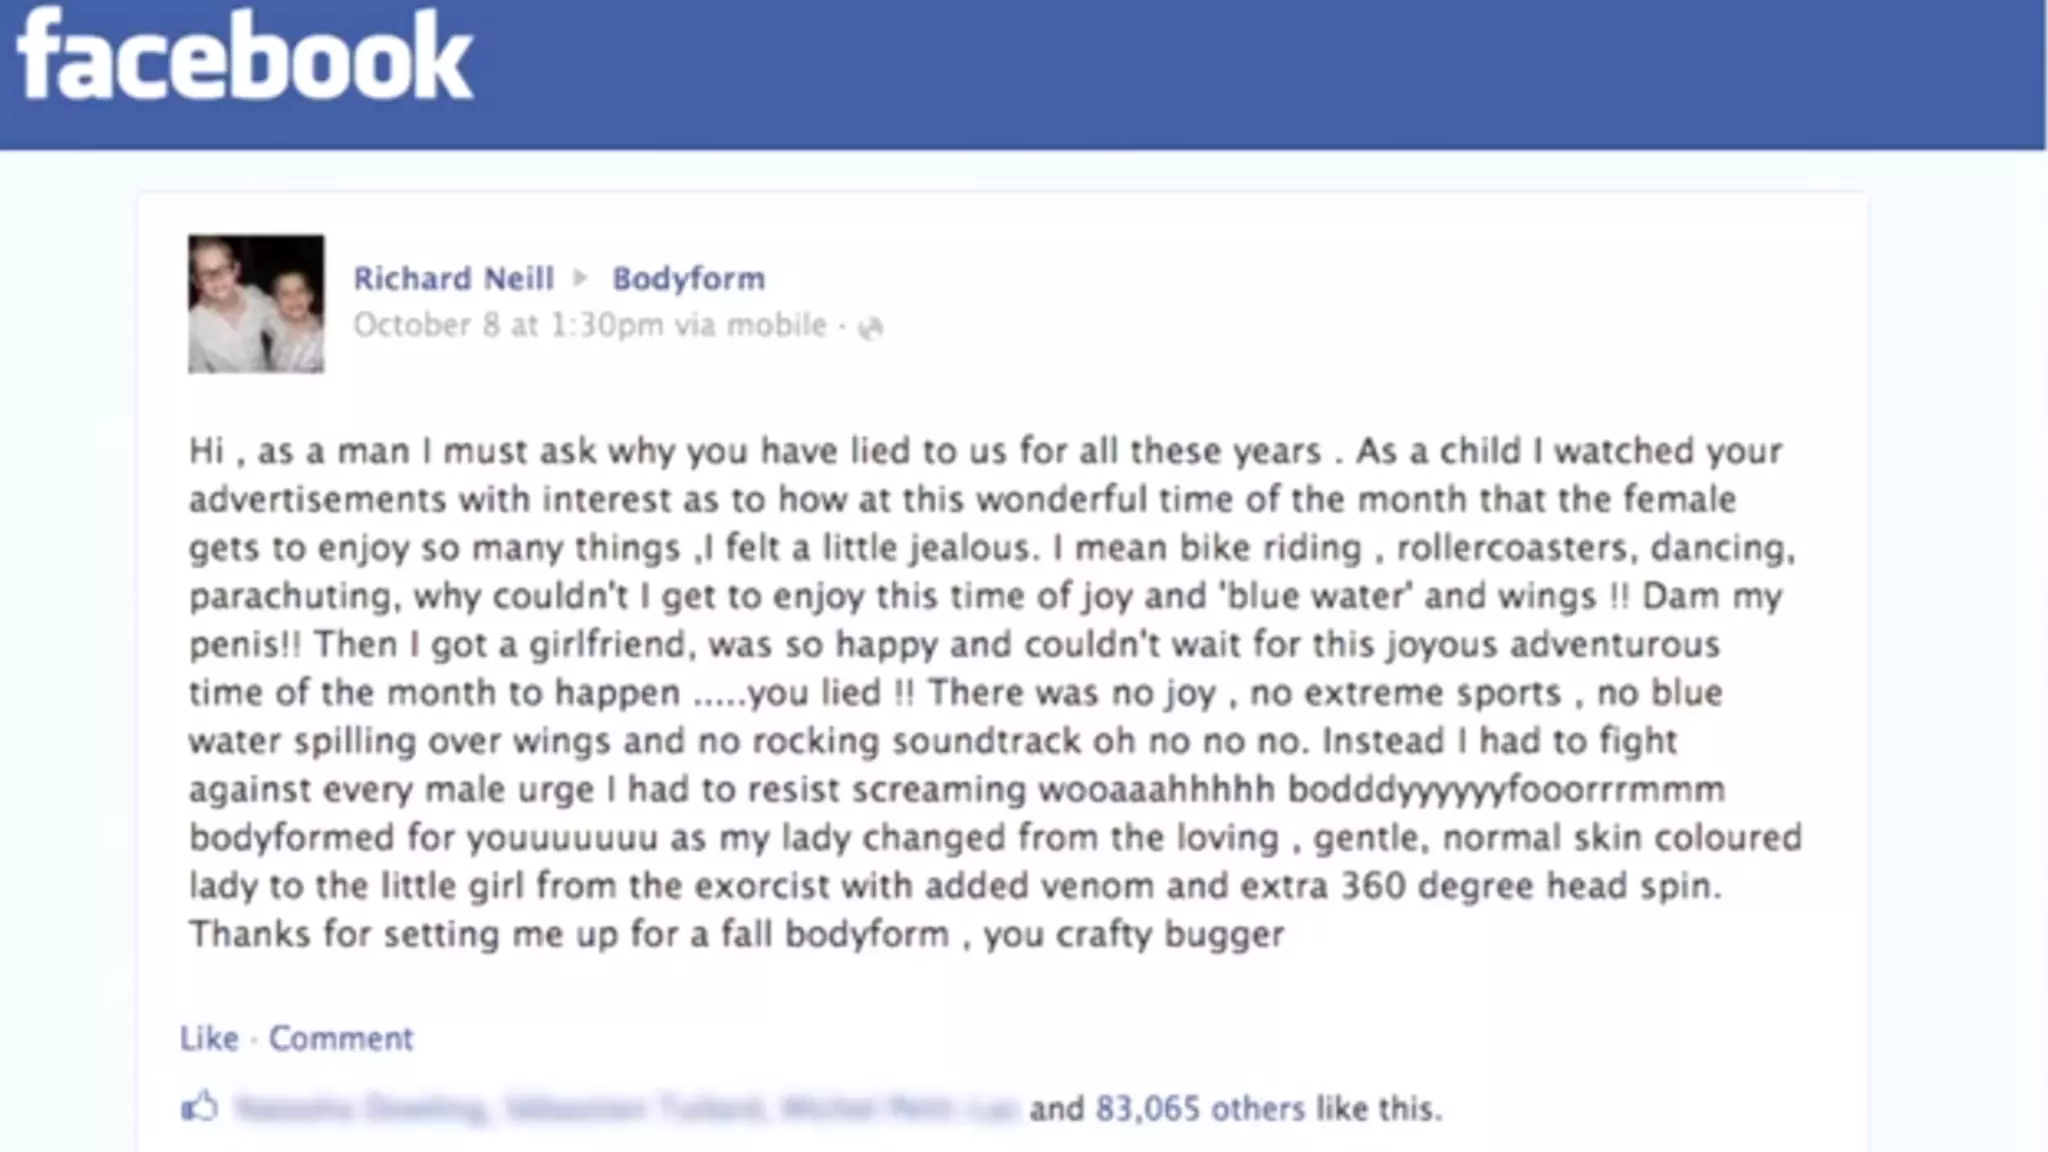Click the 'crafty bugger' closing line of post

click(1134, 934)
